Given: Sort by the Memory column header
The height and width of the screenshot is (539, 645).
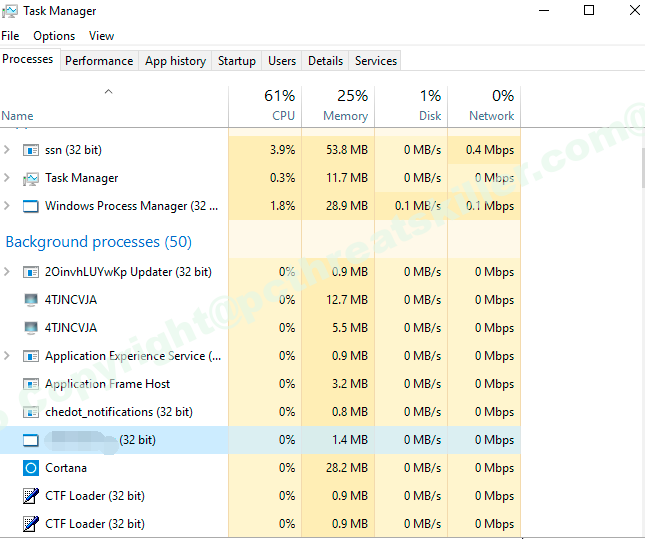Looking at the screenshot, I should (x=338, y=107).
